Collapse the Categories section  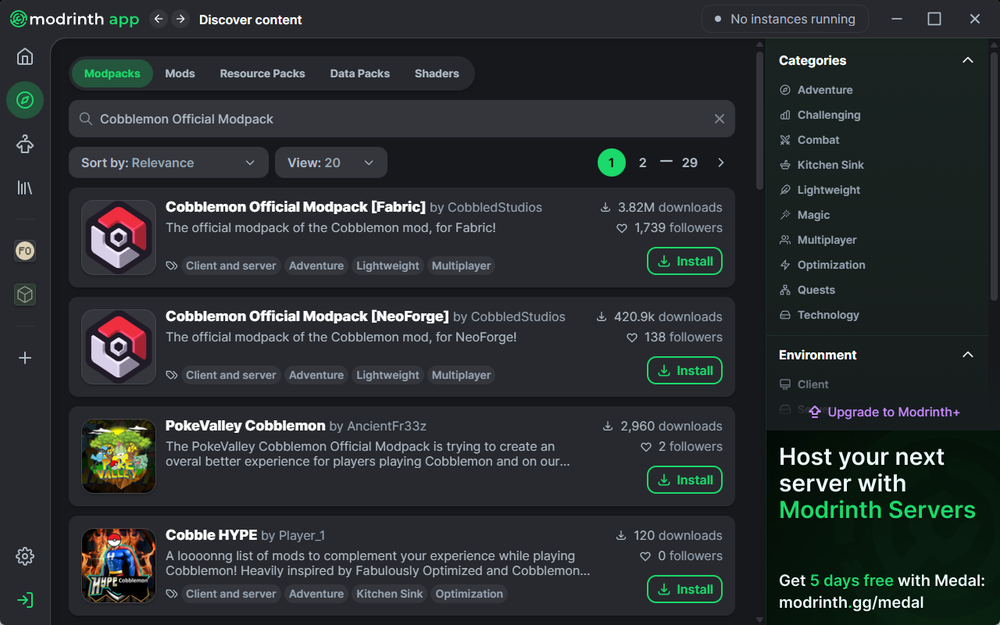[967, 60]
